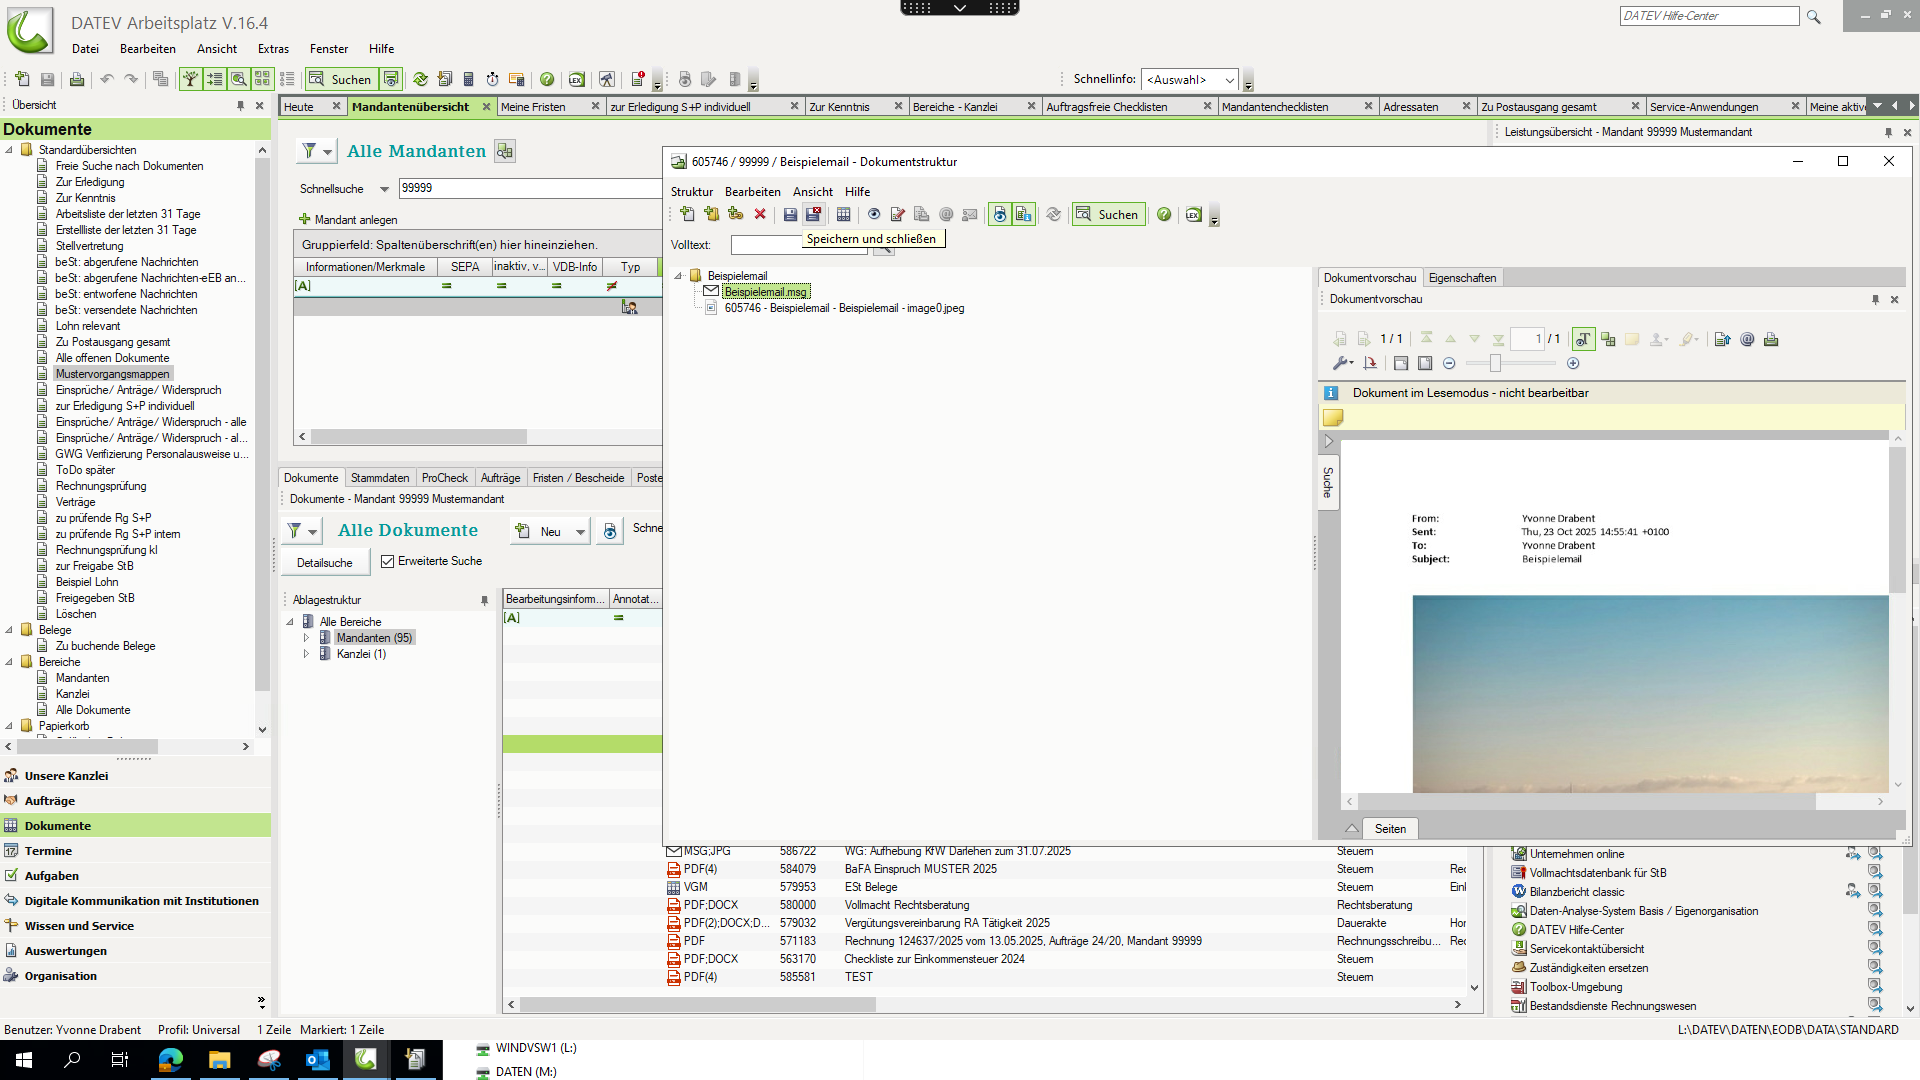Open the Struktur menu

coord(691,192)
